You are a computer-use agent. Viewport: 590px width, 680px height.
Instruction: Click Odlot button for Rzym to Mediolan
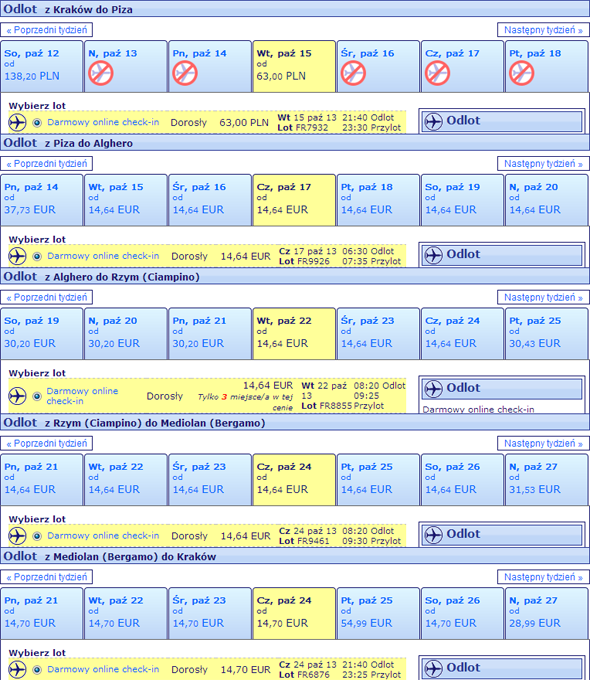[x=502, y=534]
